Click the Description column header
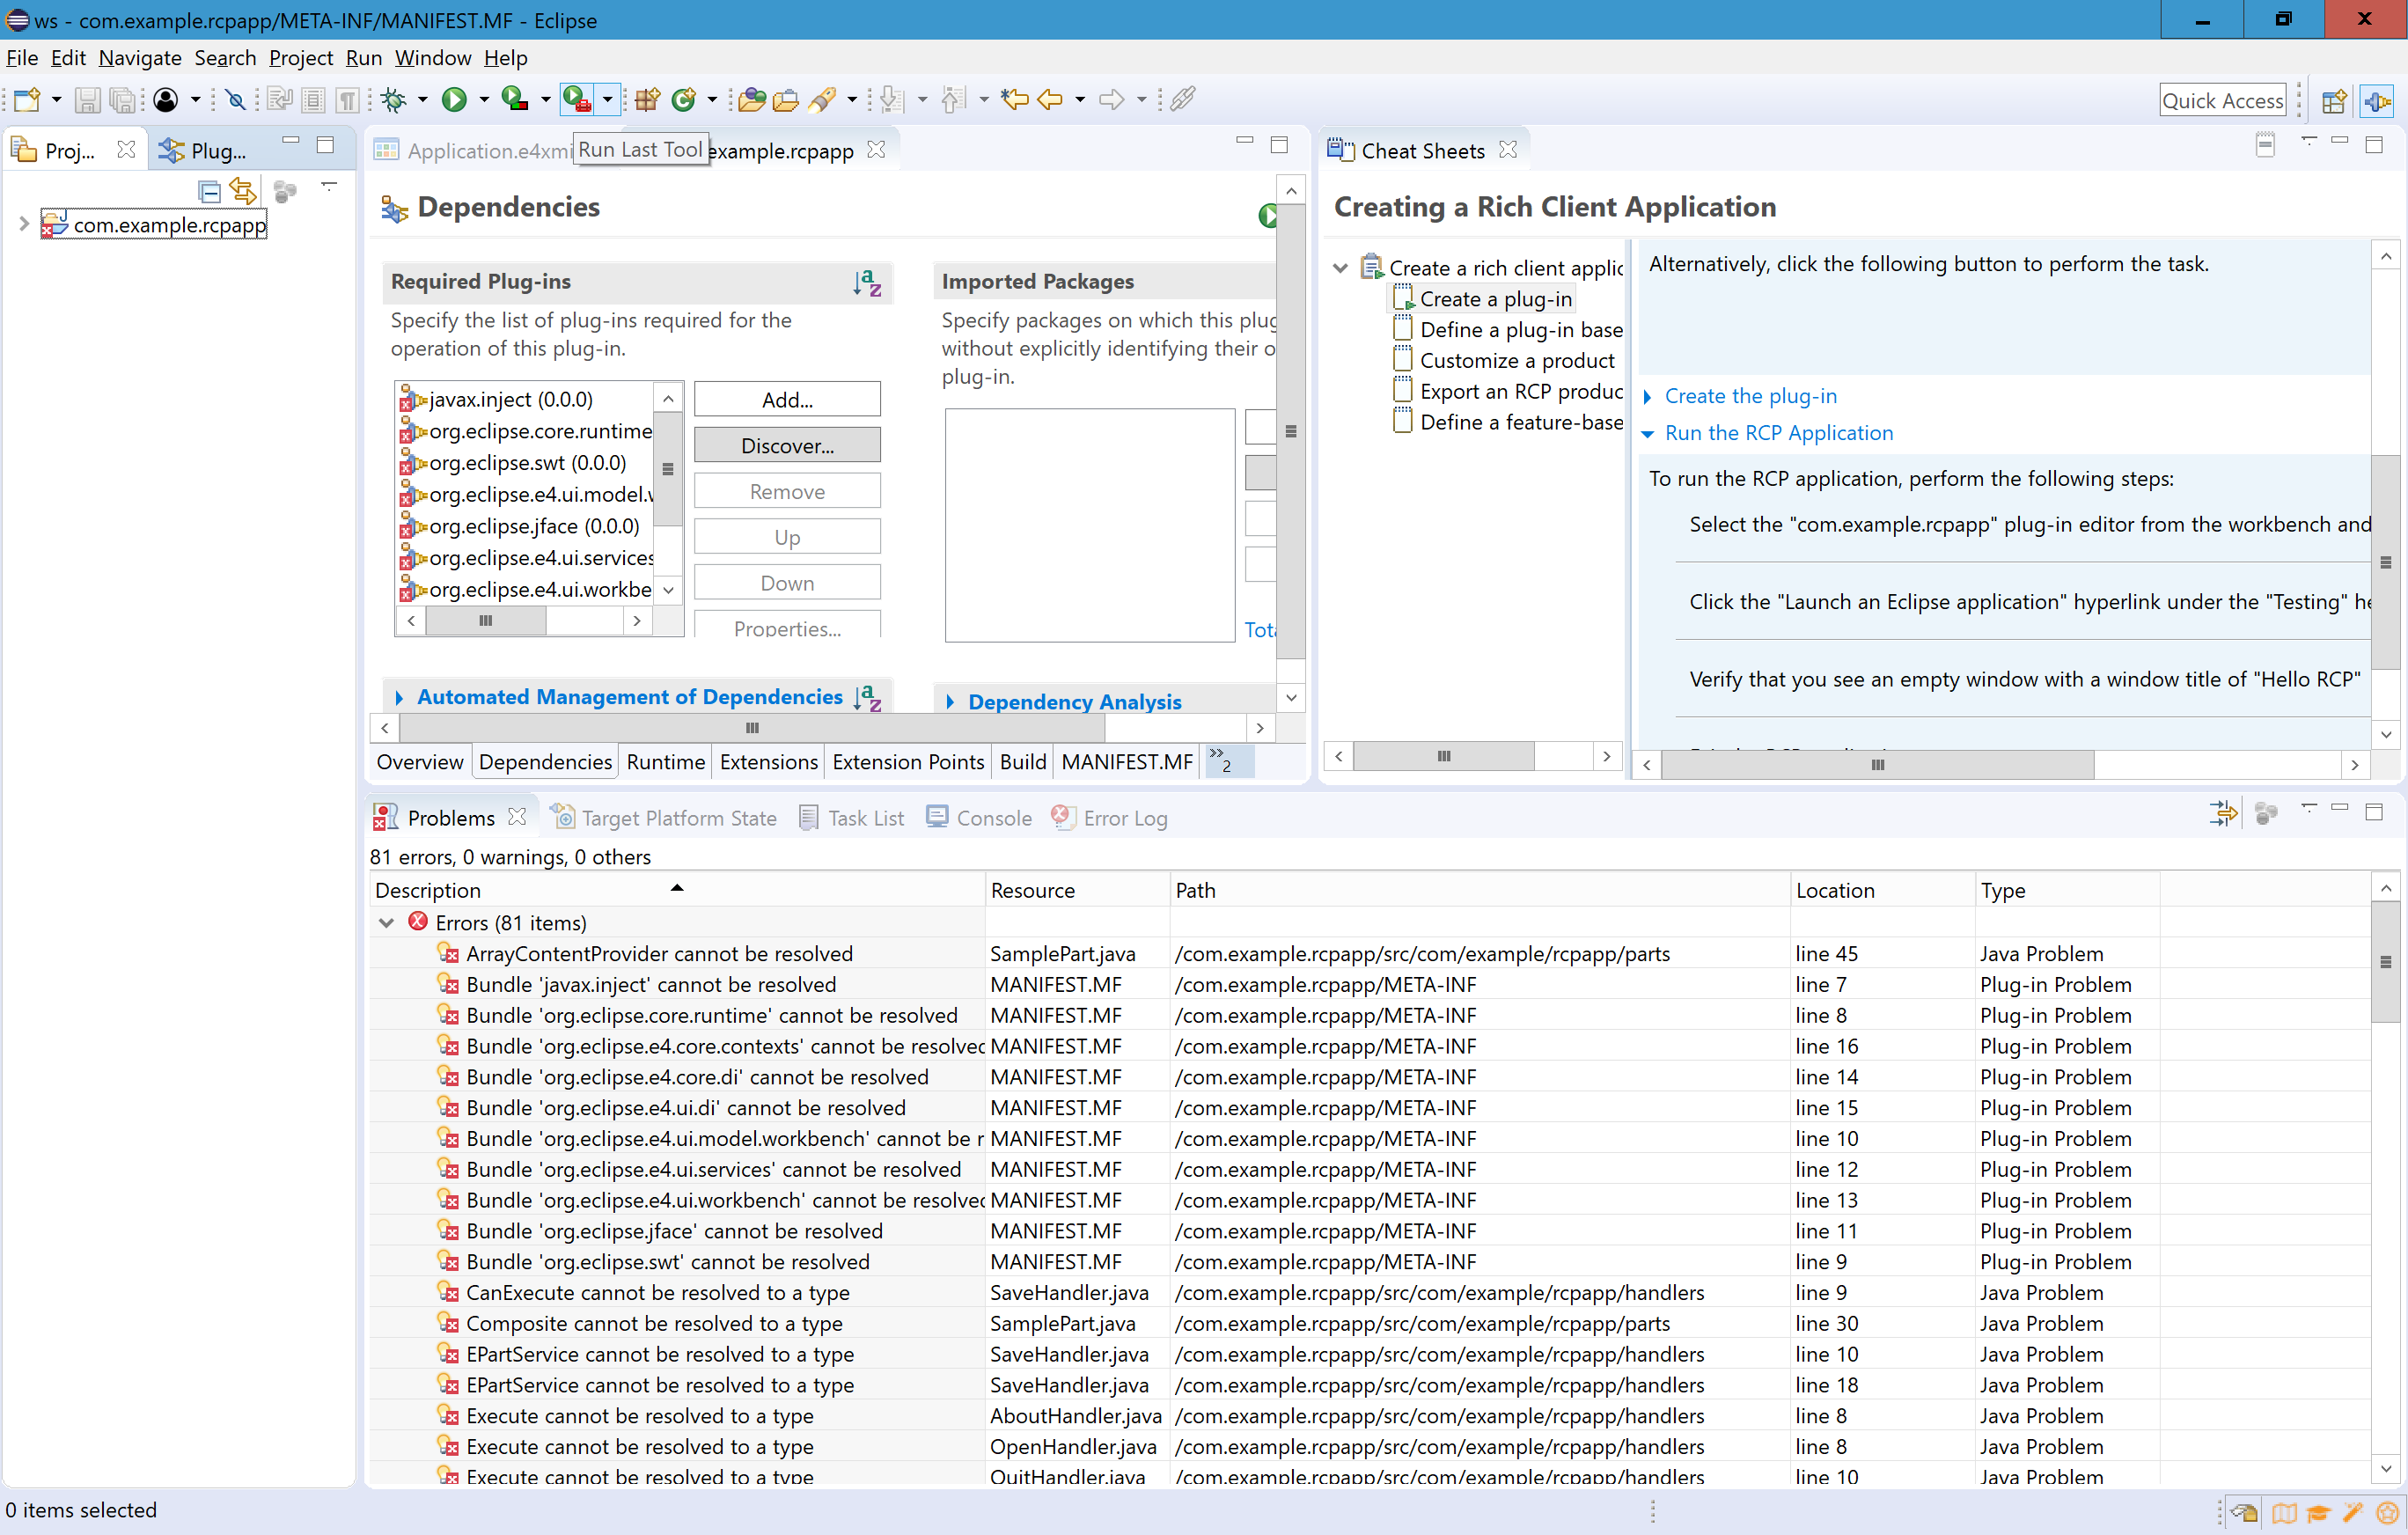 pos(676,890)
